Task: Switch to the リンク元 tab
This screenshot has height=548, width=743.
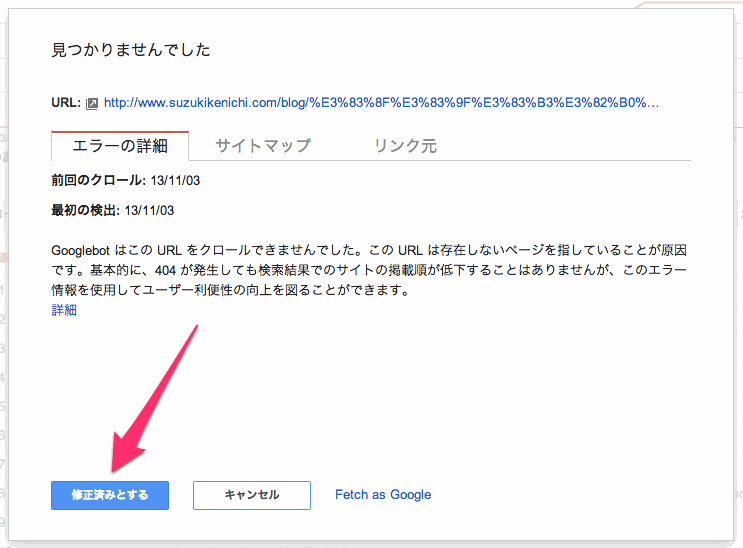Action: (406, 146)
